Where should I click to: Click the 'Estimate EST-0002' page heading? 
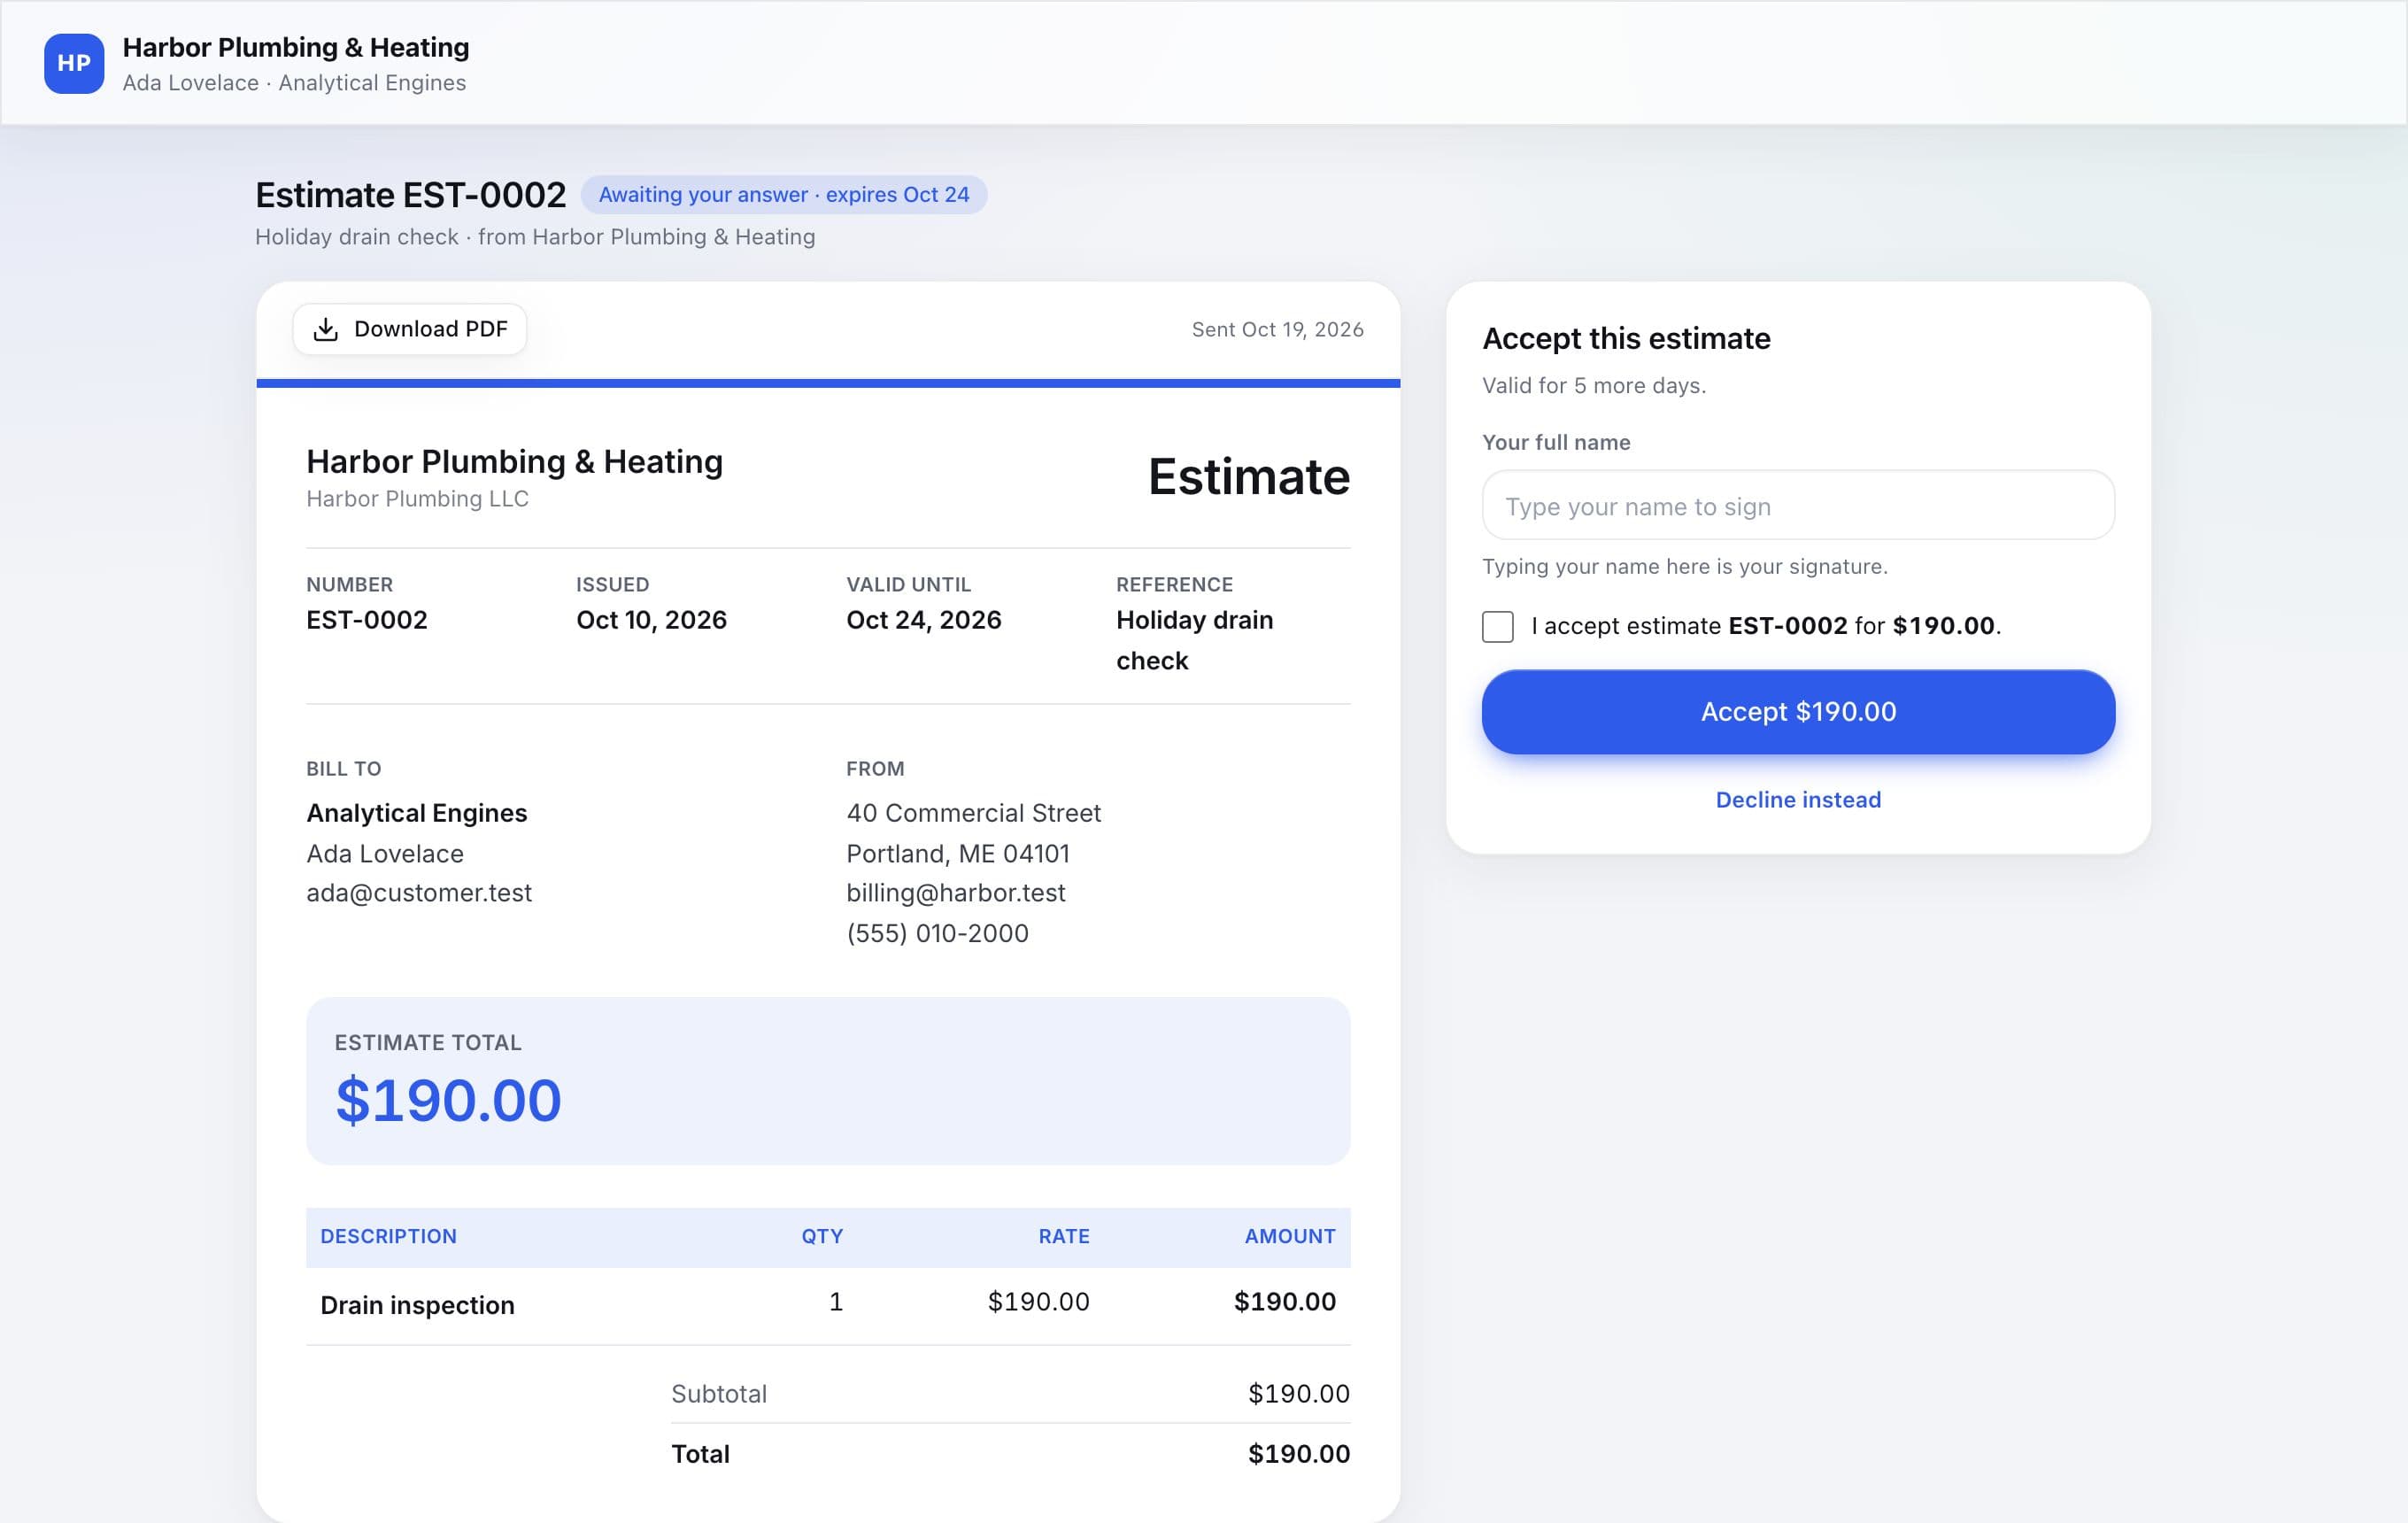(x=411, y=195)
